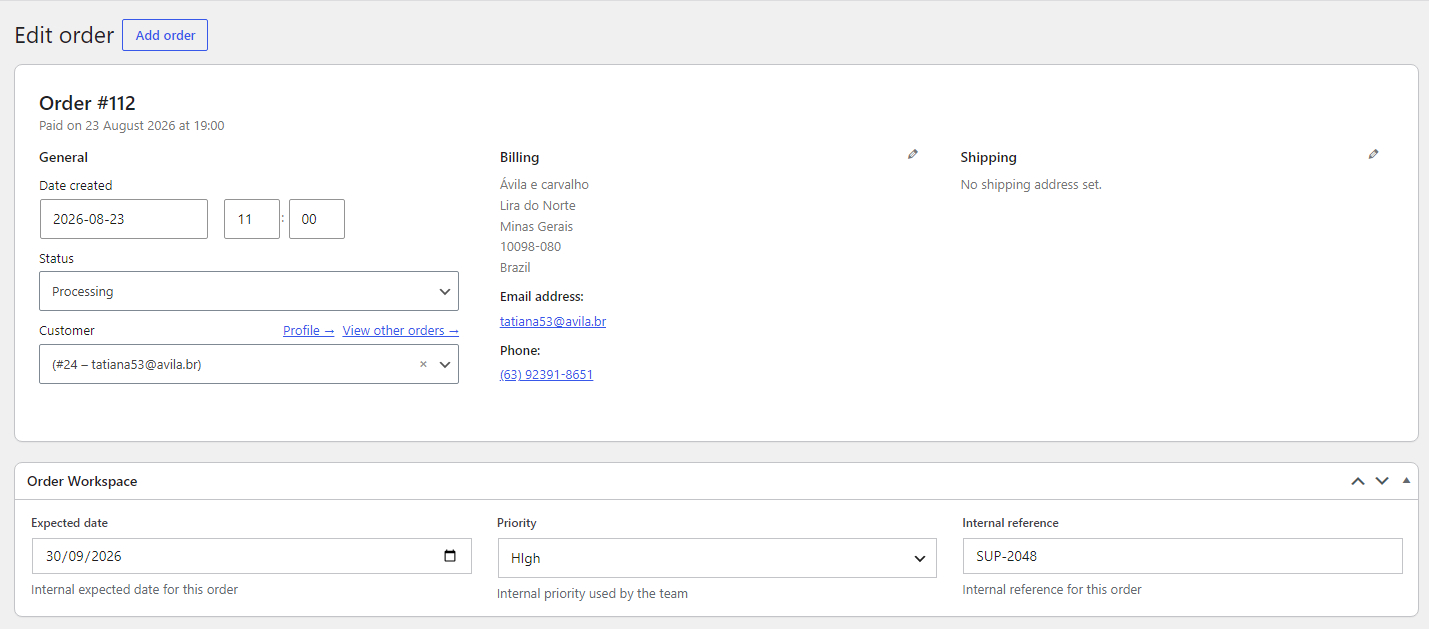Click the phone number link

[546, 375]
